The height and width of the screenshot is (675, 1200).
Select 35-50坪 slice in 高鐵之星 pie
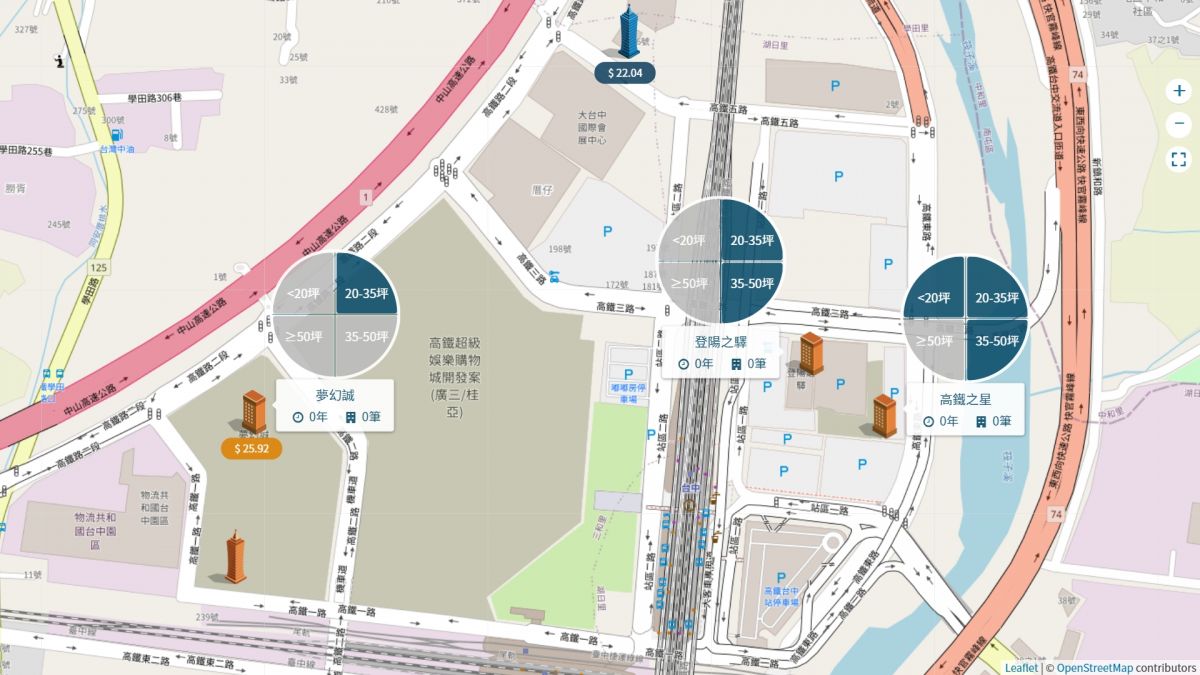(997, 341)
